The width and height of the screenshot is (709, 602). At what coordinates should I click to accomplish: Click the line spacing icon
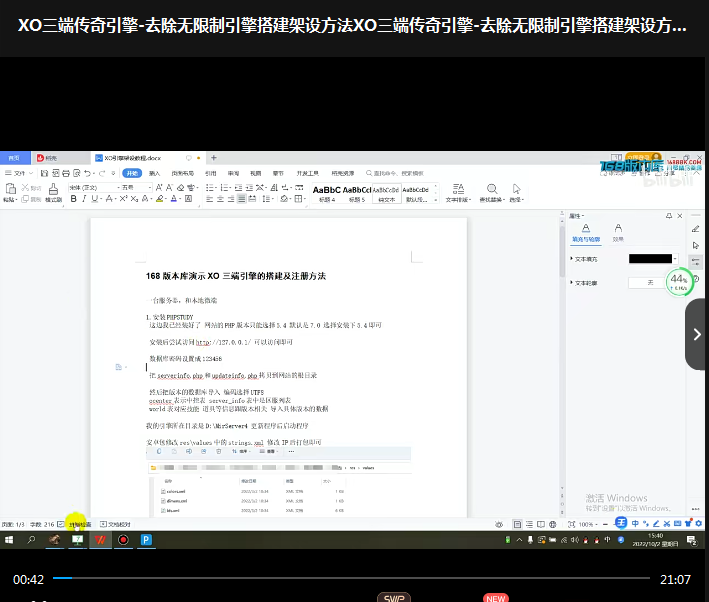266,199
